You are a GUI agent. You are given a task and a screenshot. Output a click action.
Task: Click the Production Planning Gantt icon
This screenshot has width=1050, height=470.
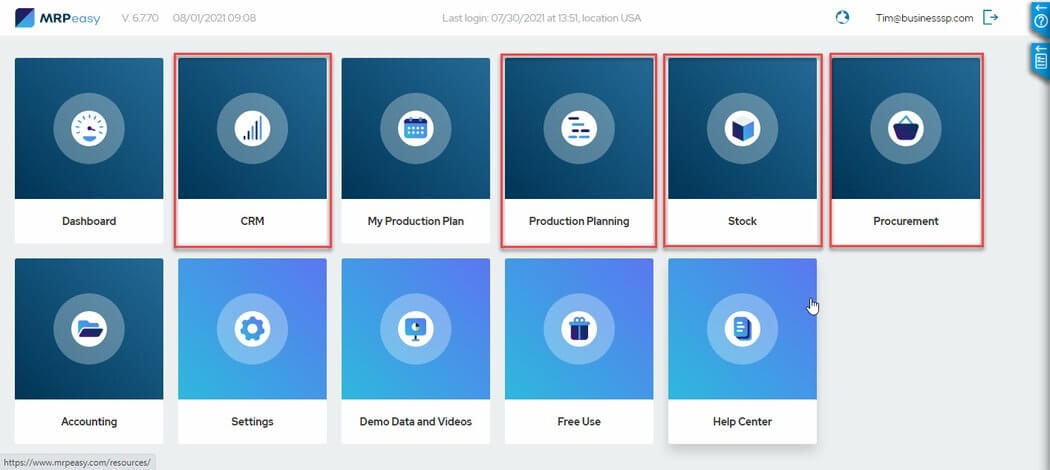(579, 128)
